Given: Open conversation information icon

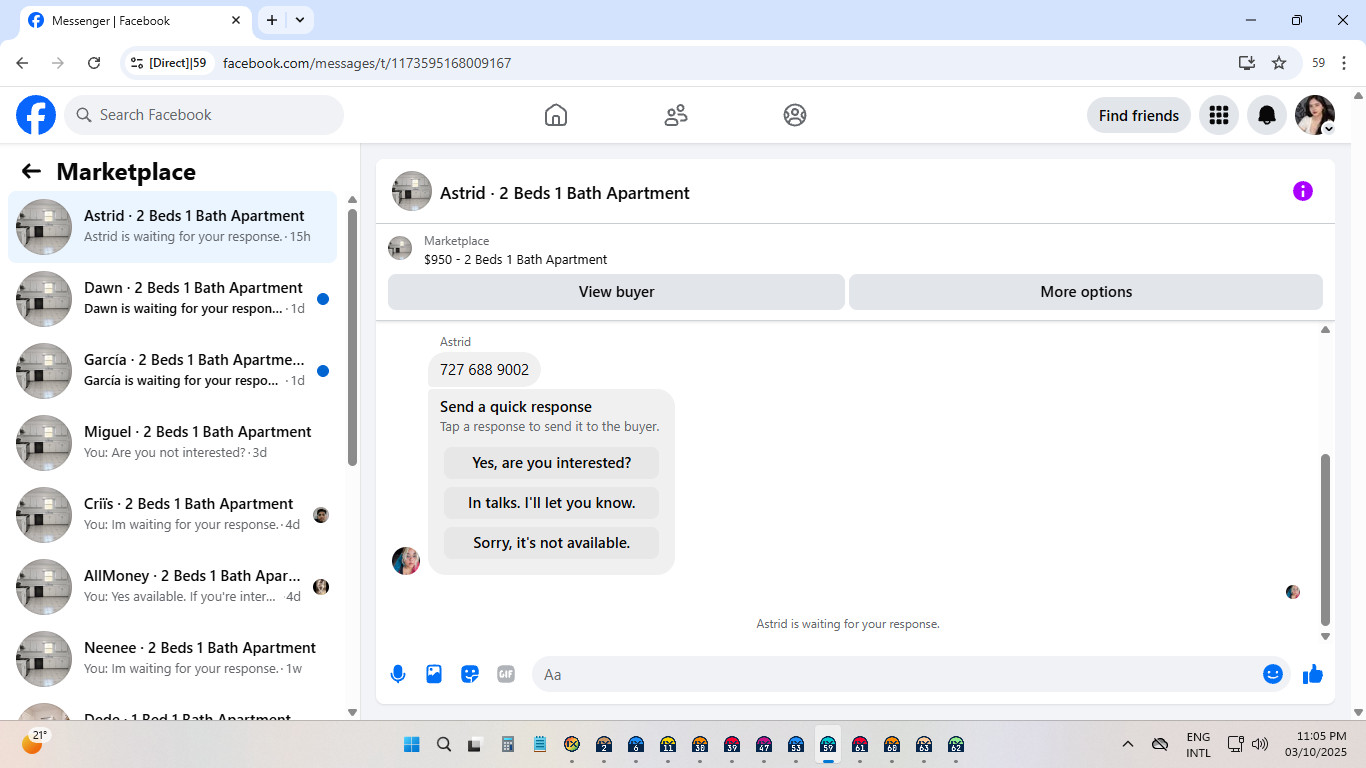Looking at the screenshot, I should (1303, 191).
